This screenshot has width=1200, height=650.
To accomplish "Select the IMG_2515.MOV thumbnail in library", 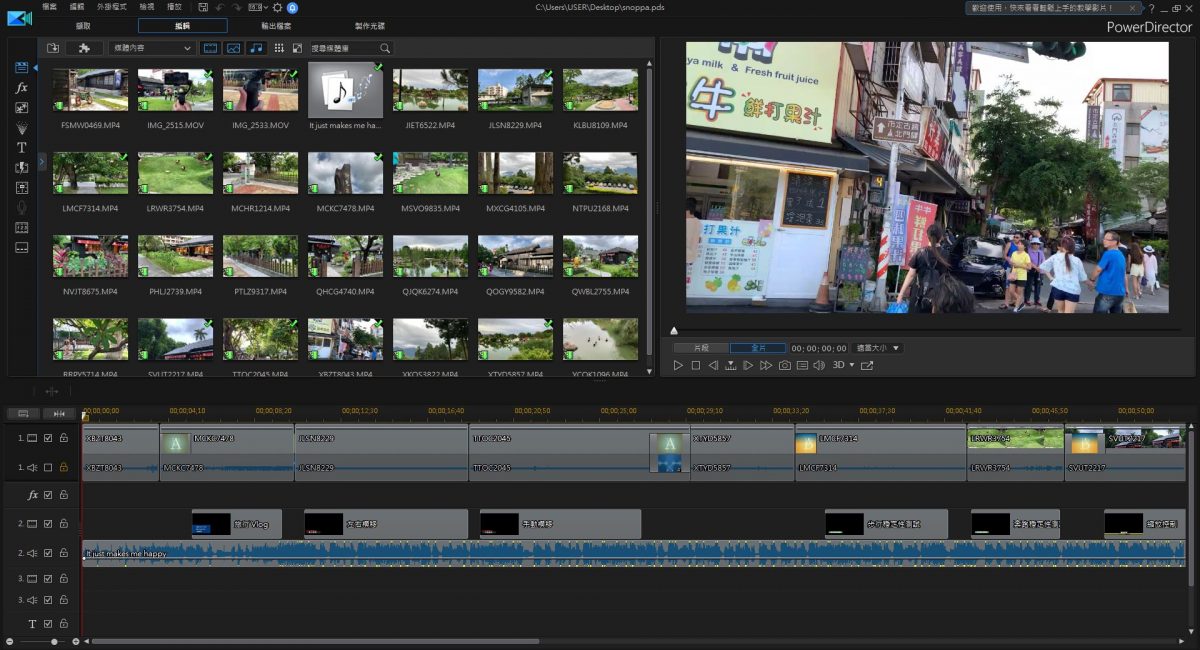I will point(175,90).
